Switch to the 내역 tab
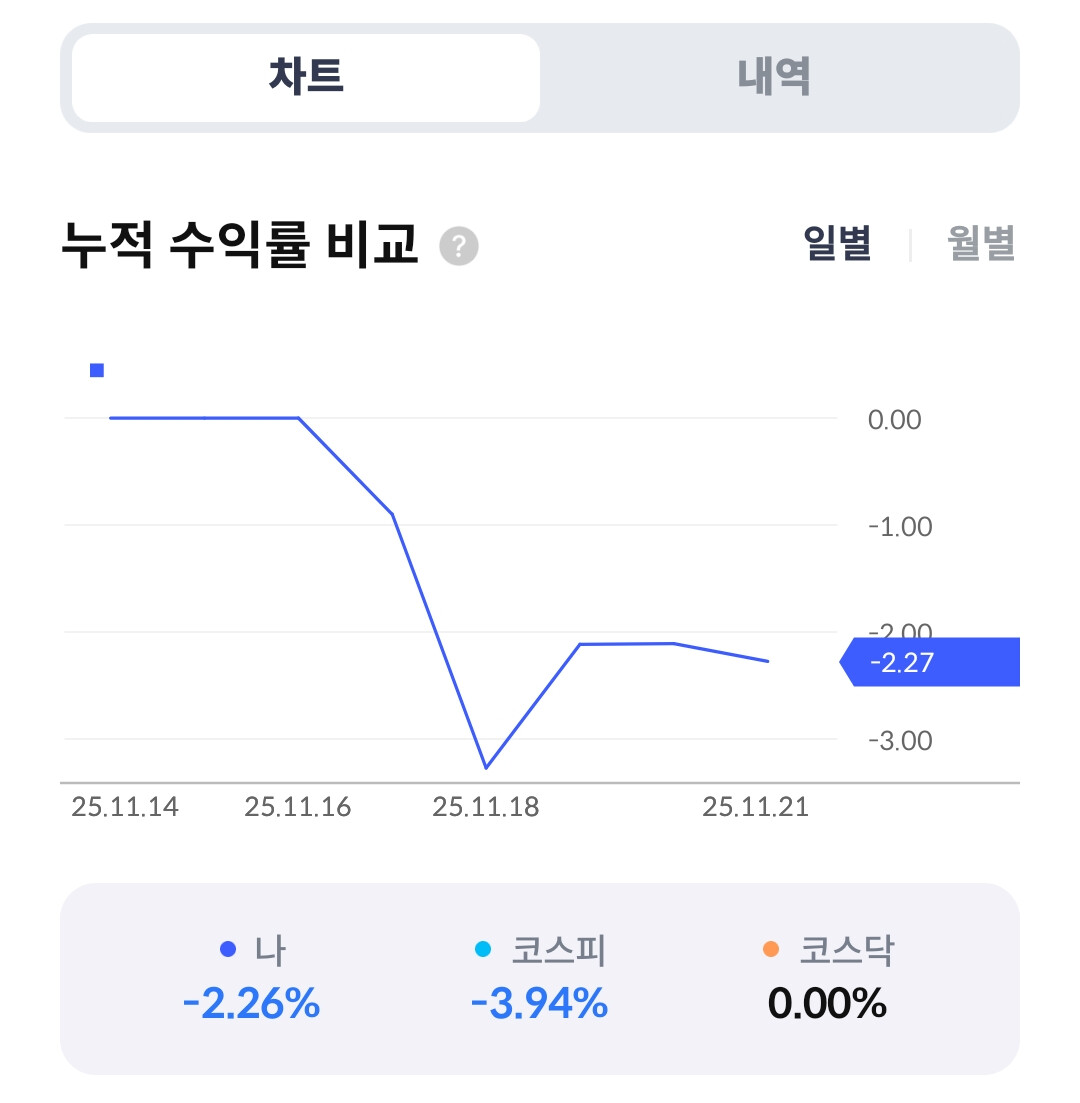Screen dimensions: 1080x1103 (x=774, y=78)
